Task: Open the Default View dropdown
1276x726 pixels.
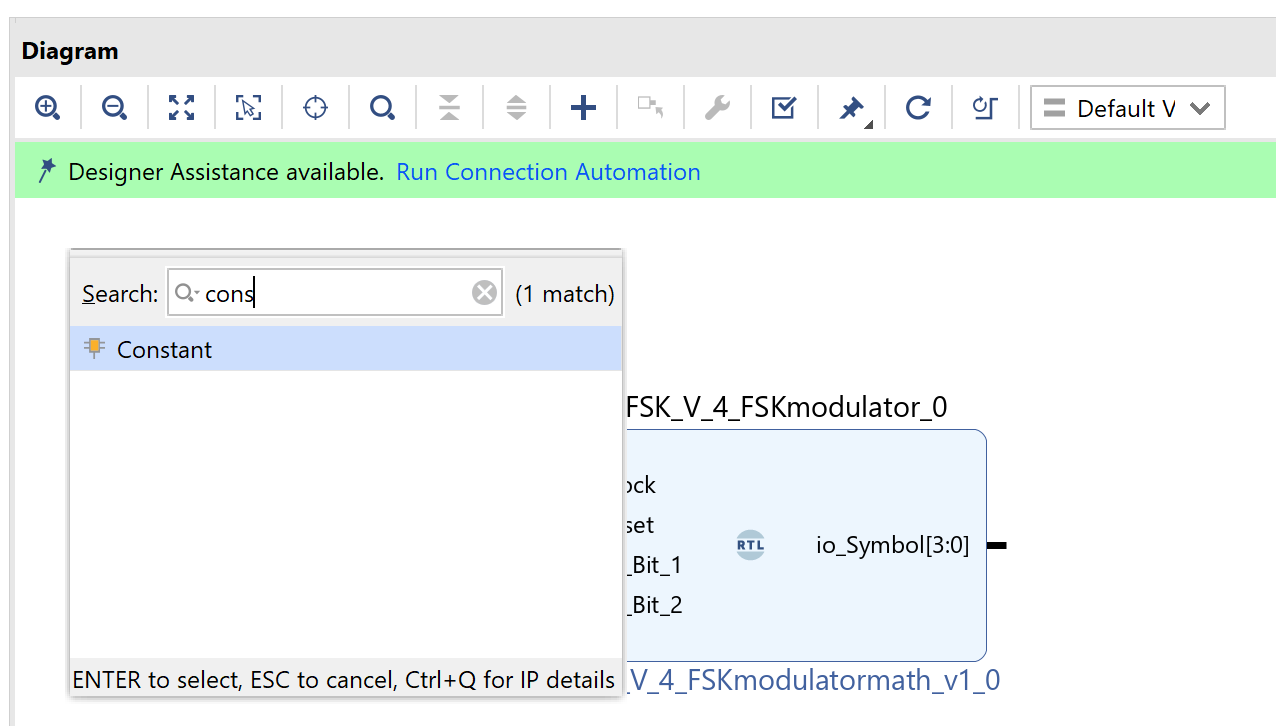Action: [1127, 108]
